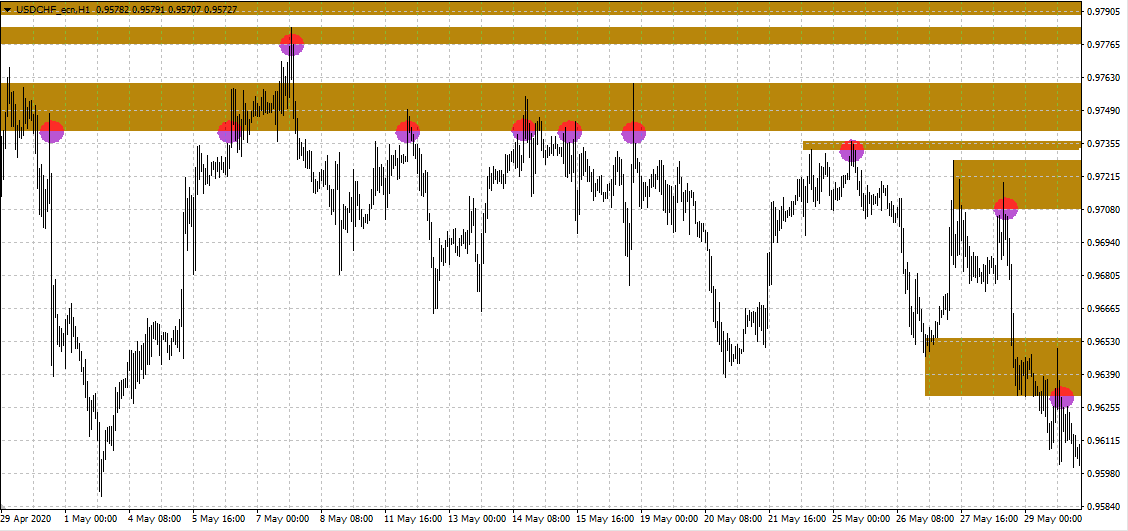The width and height of the screenshot is (1128, 531).
Task: Click the 0.95840 price axis label
Action: [1104, 507]
